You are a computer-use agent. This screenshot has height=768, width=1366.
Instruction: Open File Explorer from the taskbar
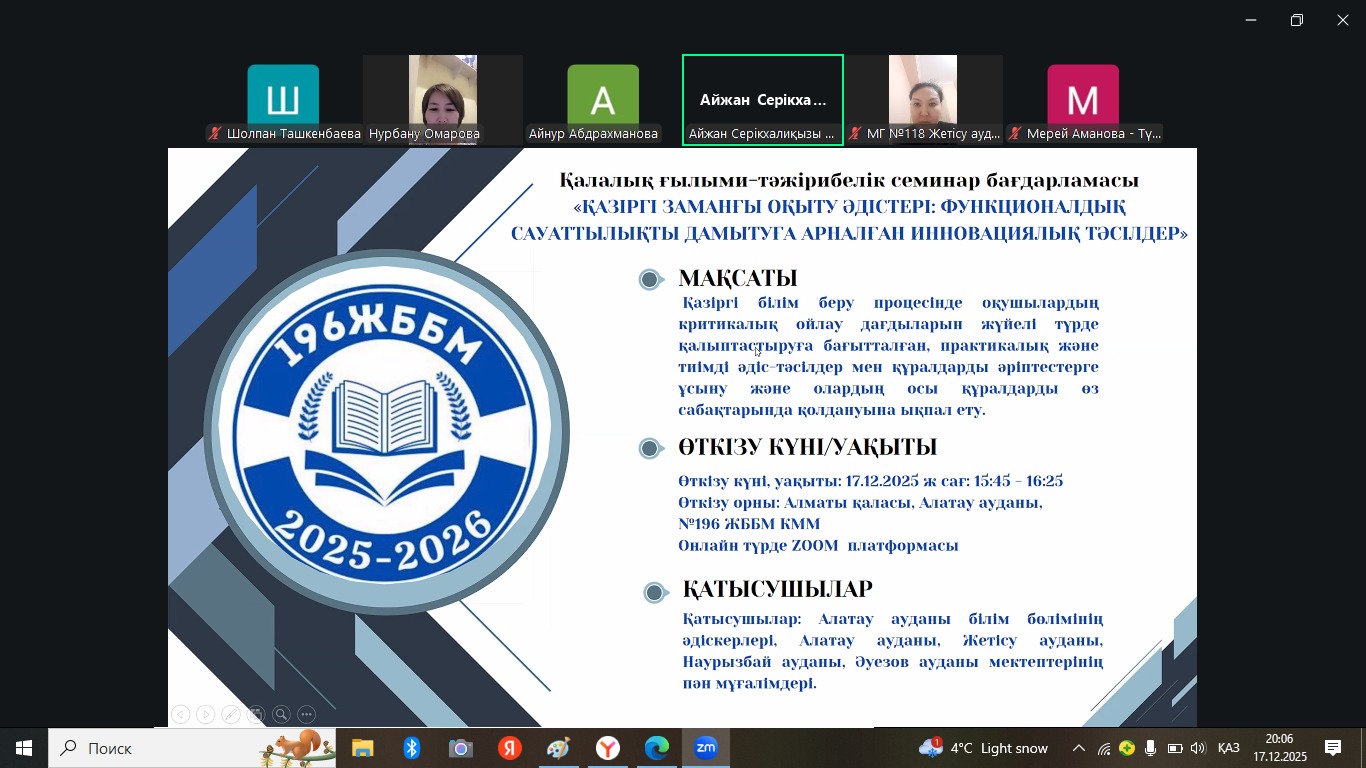click(x=362, y=748)
